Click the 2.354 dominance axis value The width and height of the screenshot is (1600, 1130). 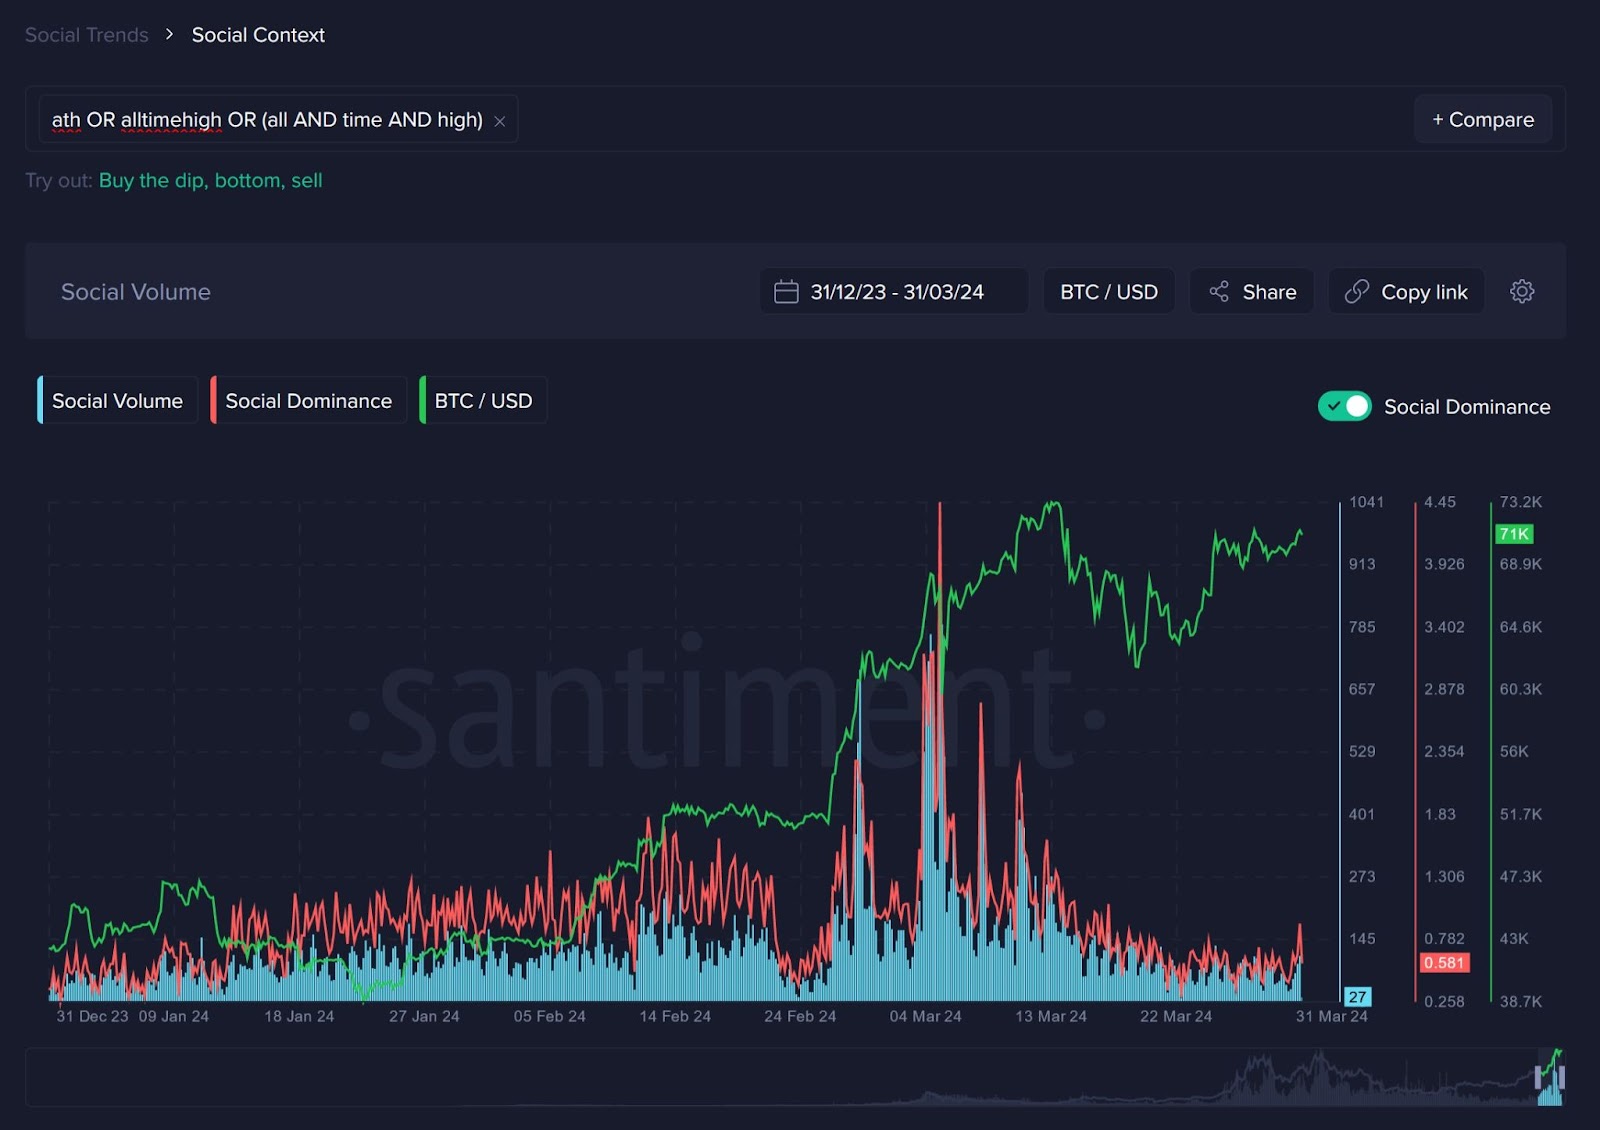[1444, 751]
